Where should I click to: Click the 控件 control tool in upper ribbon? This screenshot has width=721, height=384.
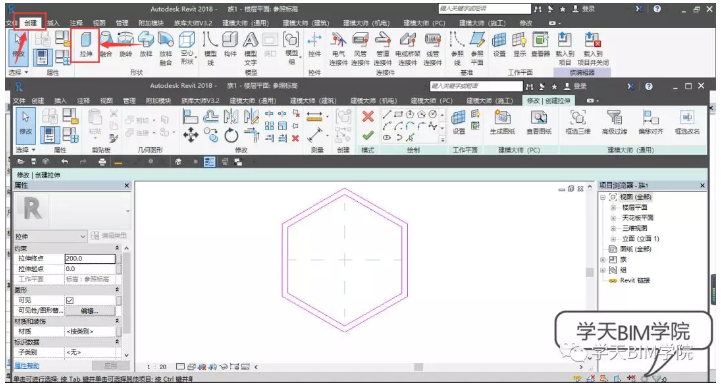click(x=315, y=45)
